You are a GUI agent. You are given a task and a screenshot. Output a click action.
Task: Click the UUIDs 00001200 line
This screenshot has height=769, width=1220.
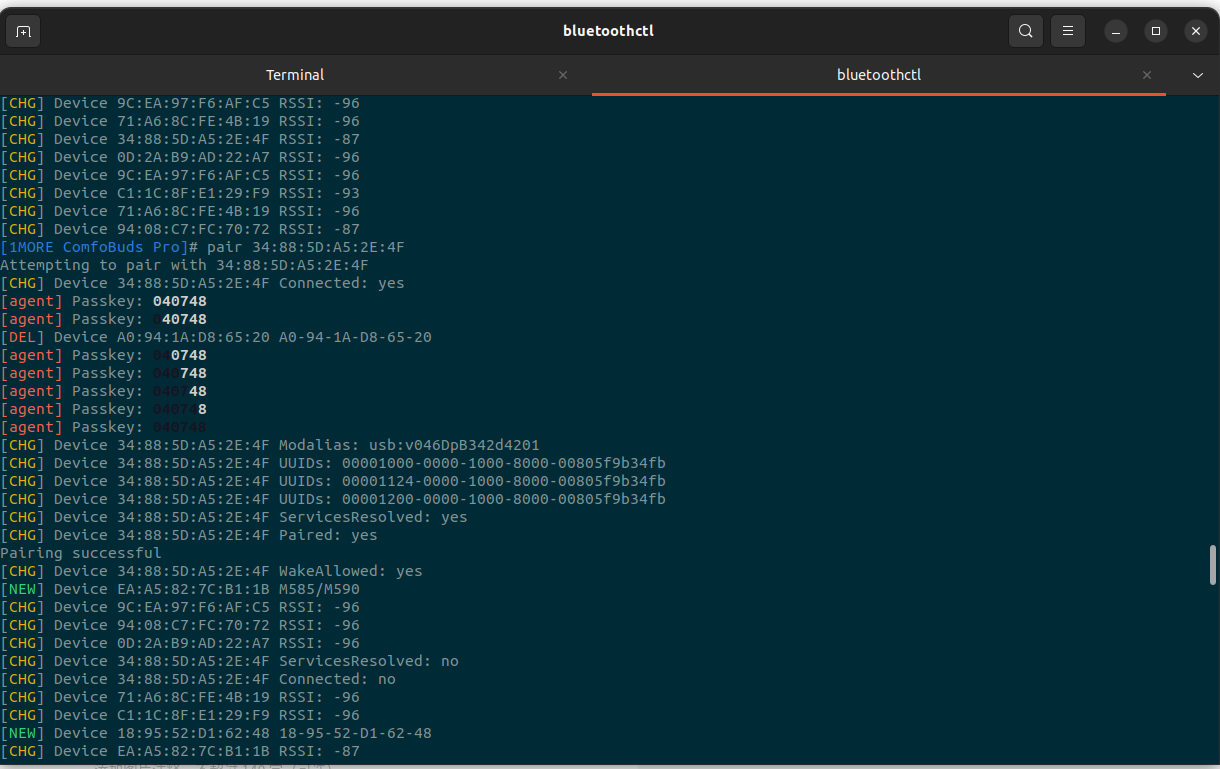click(333, 499)
